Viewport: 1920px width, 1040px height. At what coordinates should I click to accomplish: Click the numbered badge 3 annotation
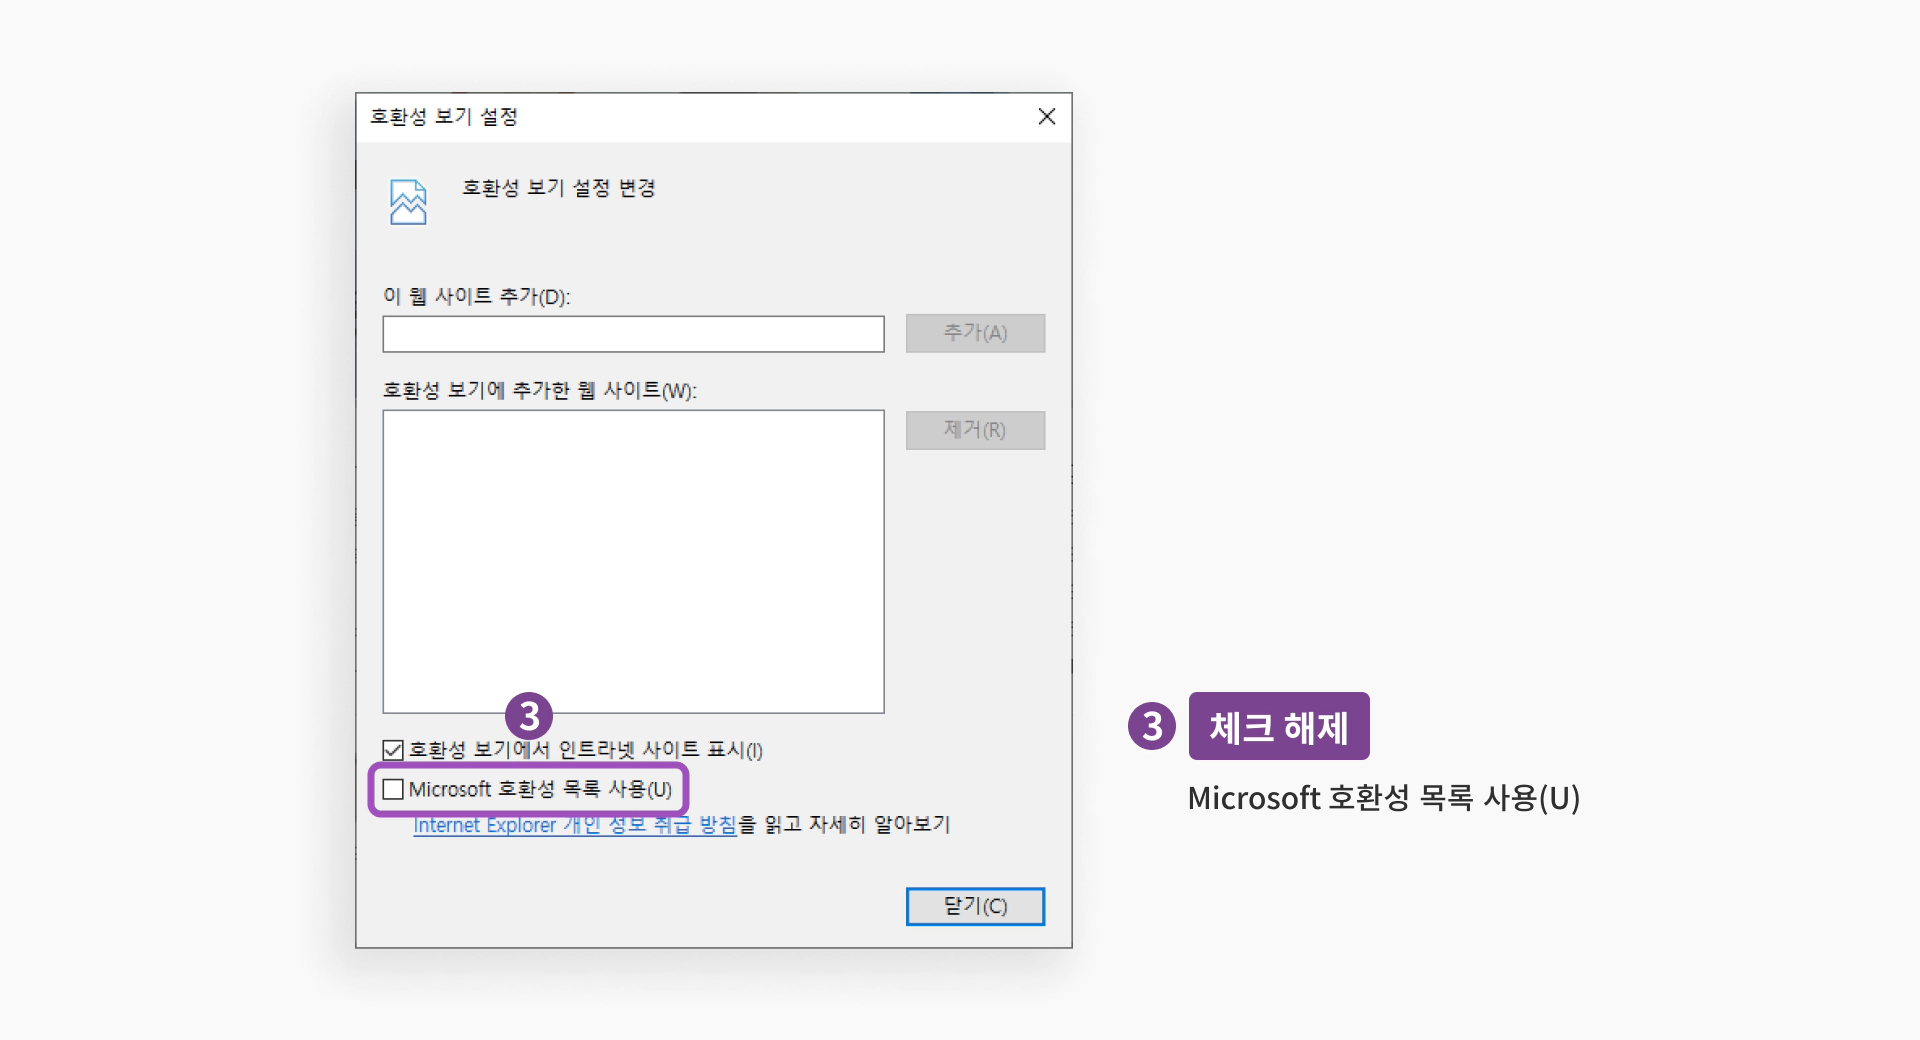click(x=530, y=717)
